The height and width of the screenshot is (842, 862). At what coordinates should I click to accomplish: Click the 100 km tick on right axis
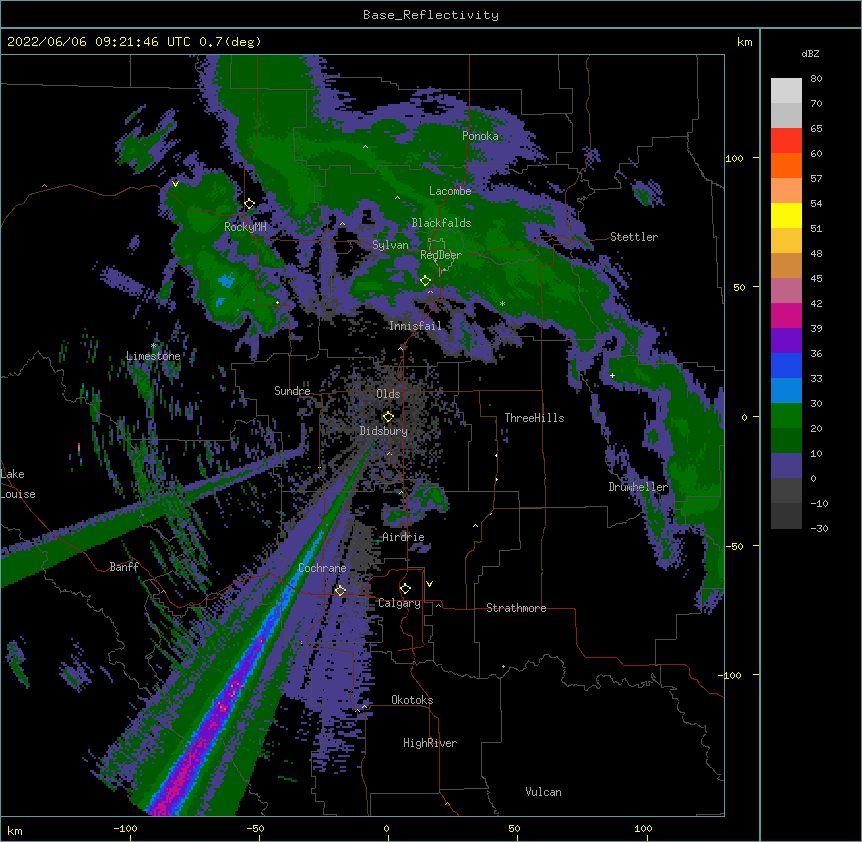(735, 158)
